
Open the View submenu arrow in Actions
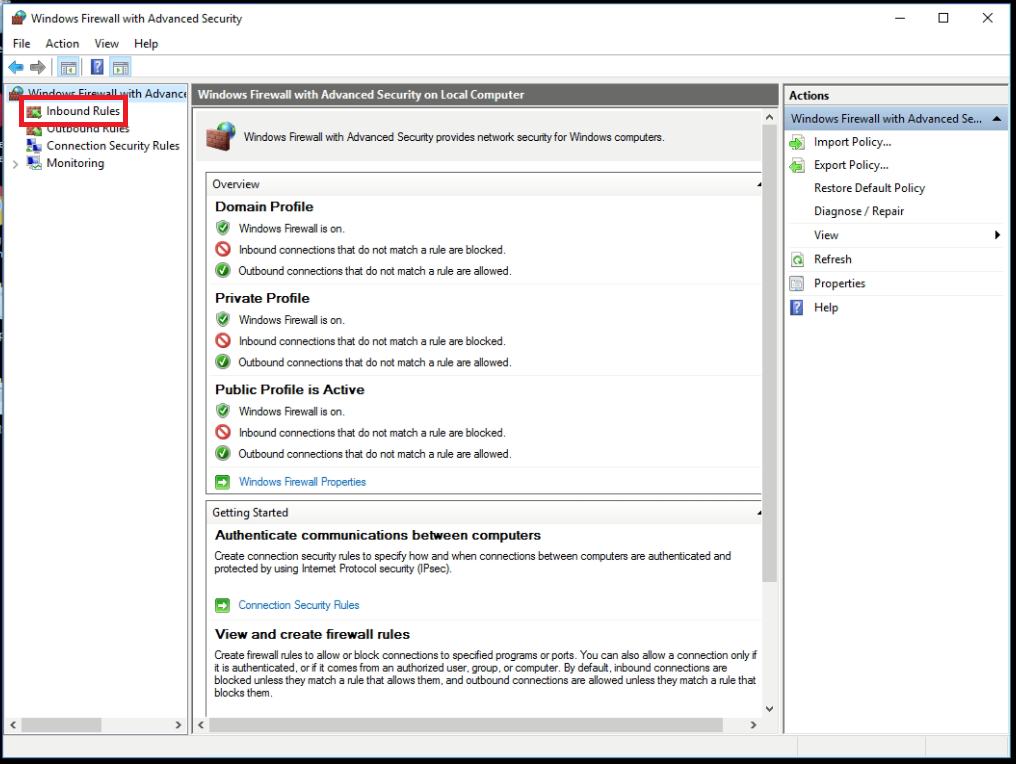coord(997,235)
